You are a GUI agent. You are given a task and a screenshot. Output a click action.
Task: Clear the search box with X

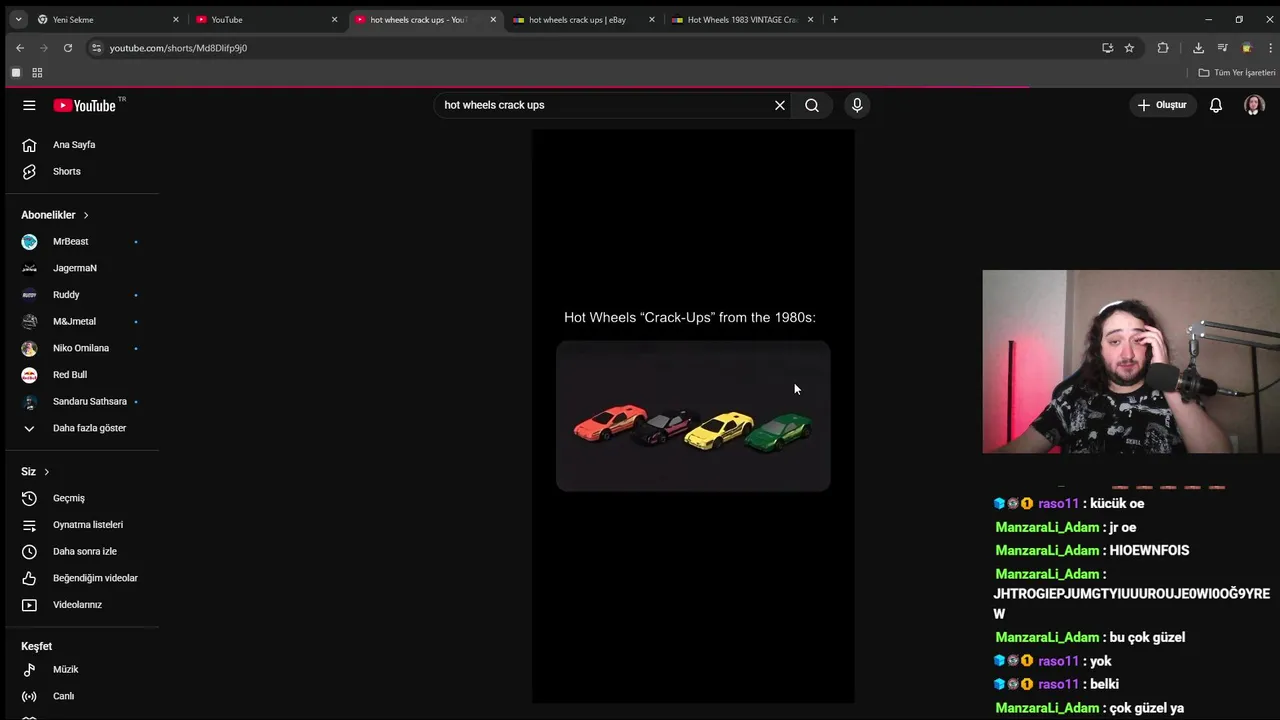(x=780, y=105)
